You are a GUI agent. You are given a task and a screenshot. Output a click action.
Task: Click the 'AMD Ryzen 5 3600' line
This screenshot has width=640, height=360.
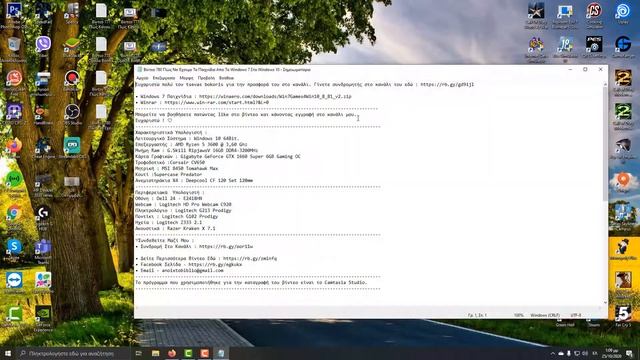[x=191, y=144]
